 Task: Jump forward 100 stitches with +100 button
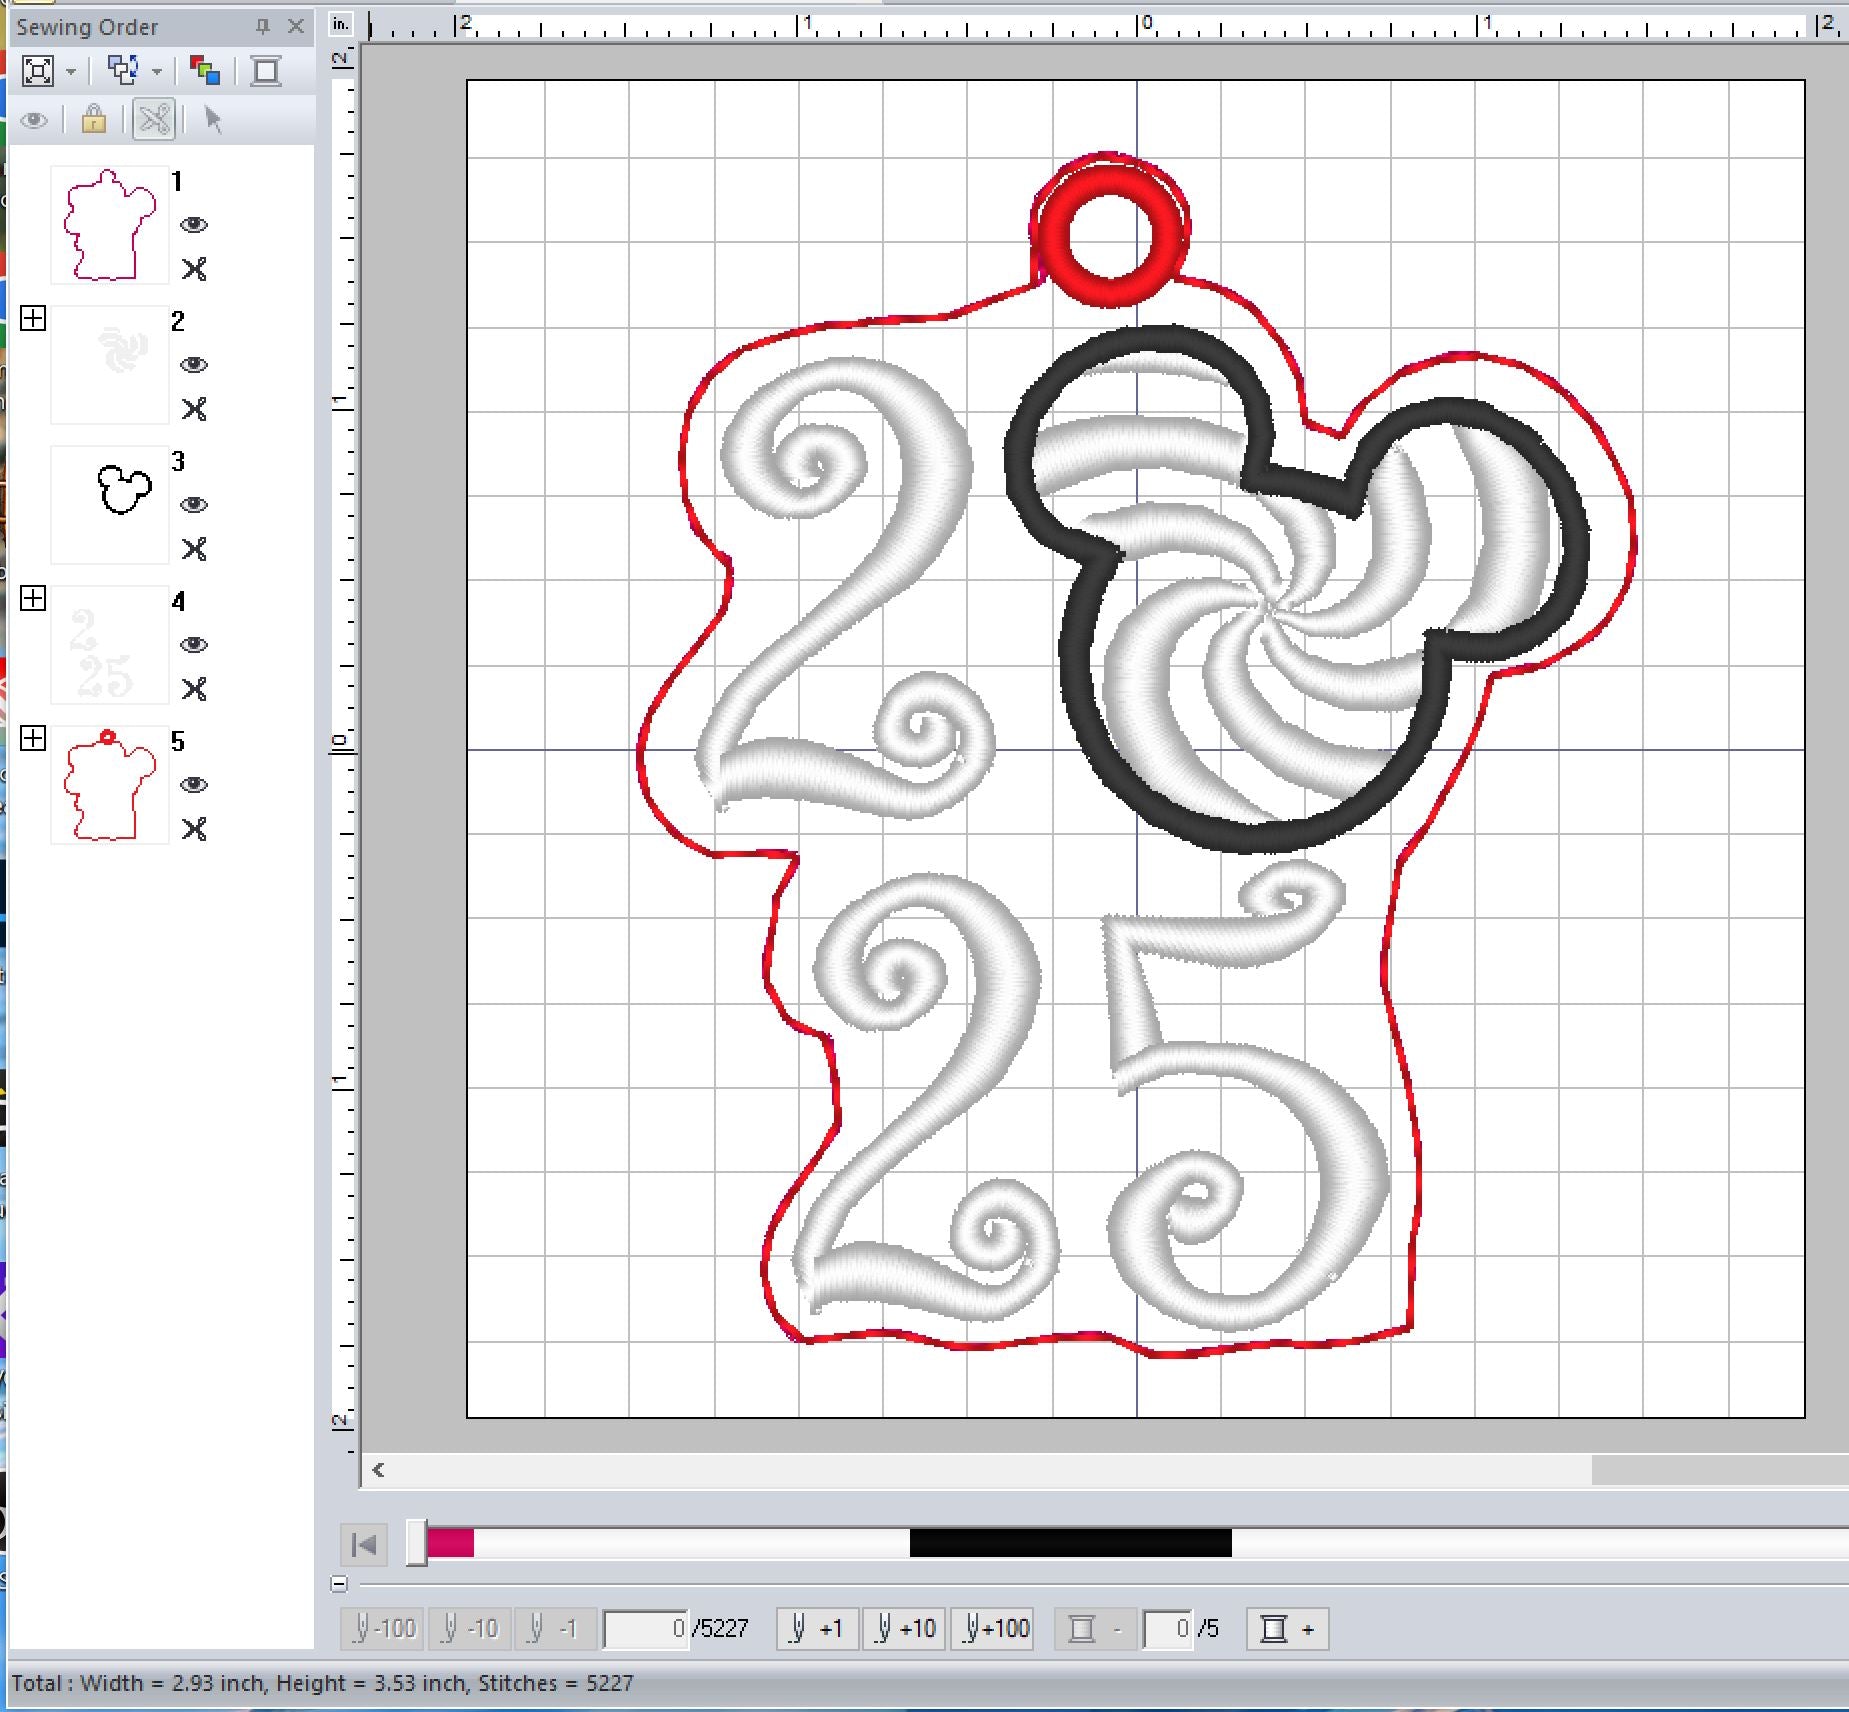click(x=991, y=1630)
